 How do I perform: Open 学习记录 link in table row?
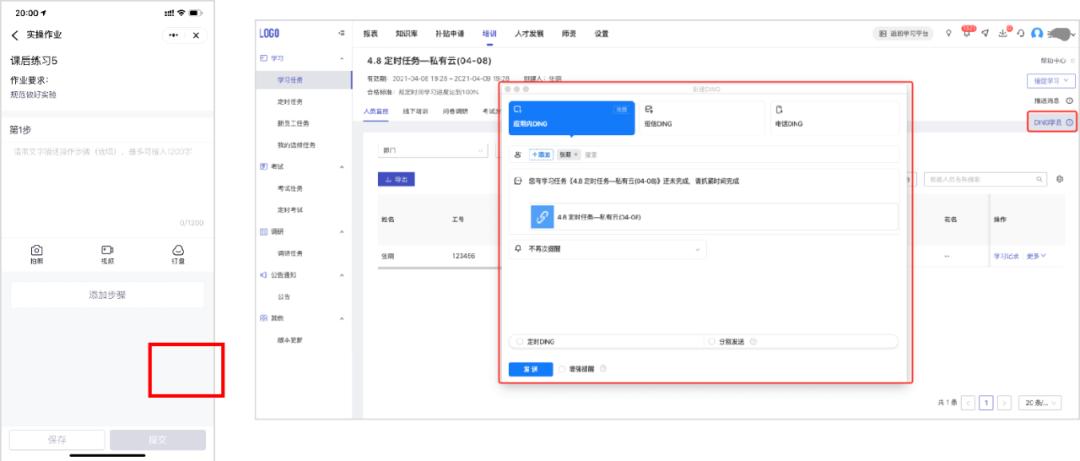coord(1006,256)
